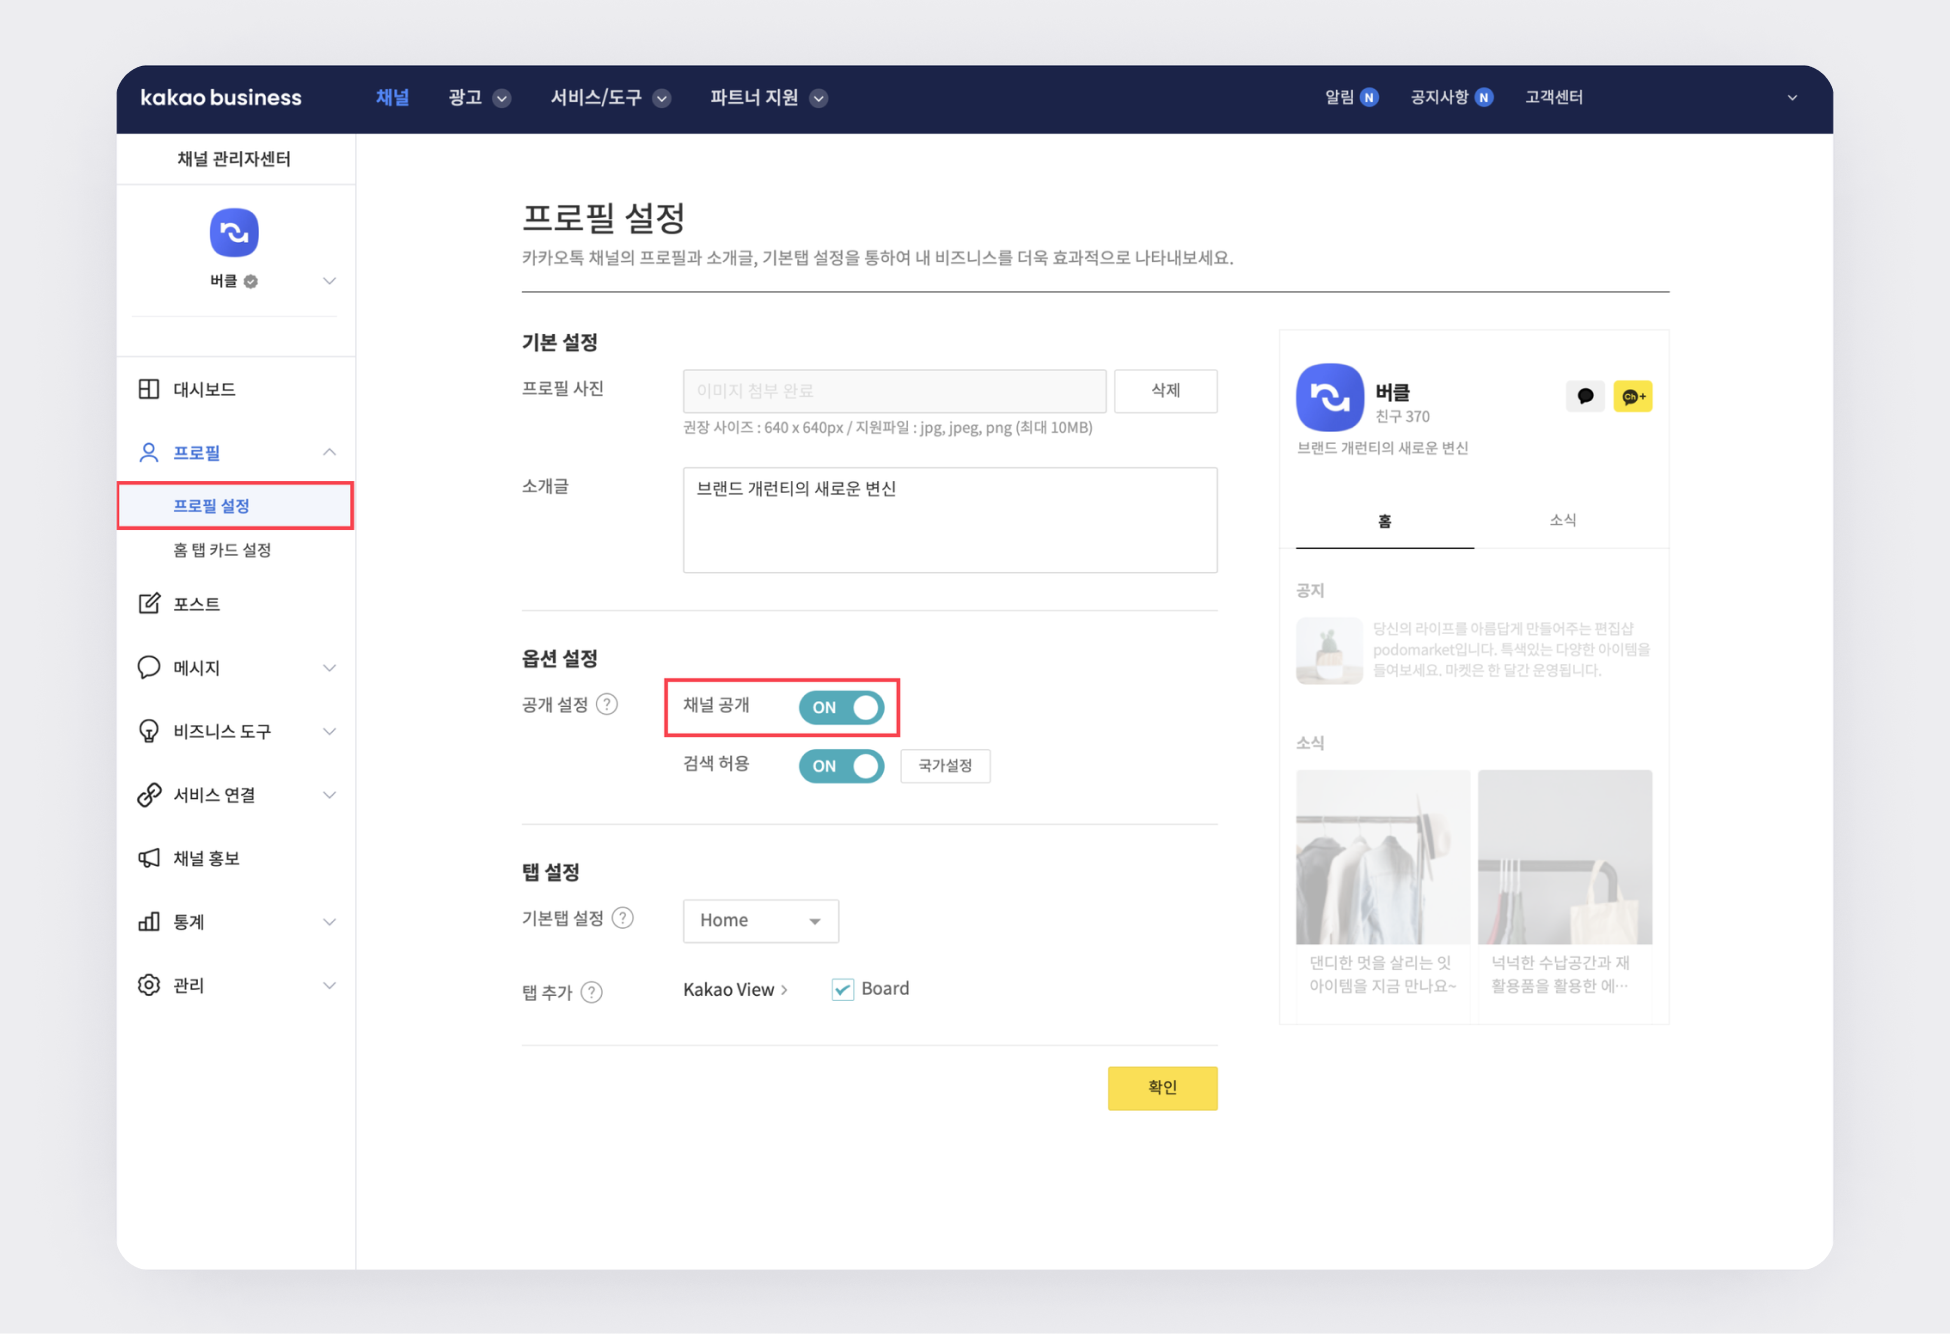Click the message speech bubble icon
1950x1334 pixels.
tap(149, 667)
